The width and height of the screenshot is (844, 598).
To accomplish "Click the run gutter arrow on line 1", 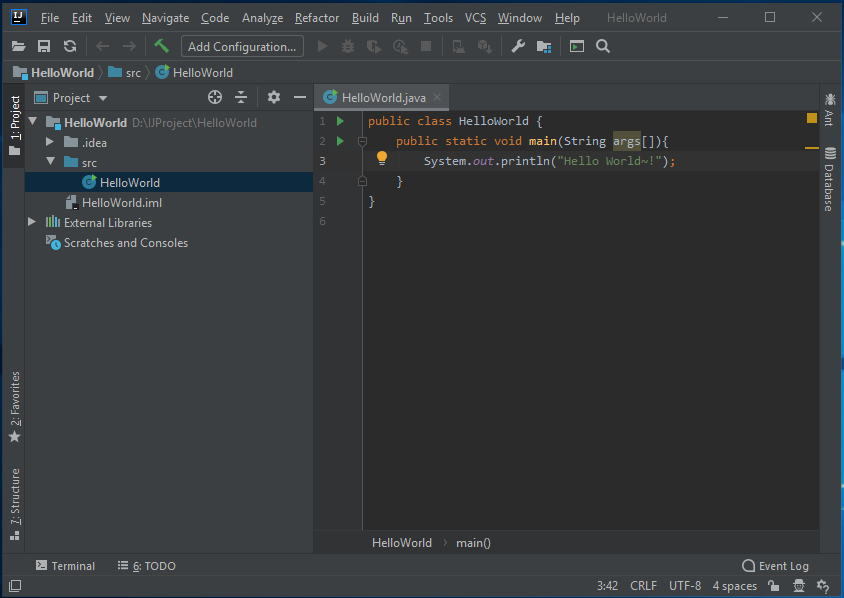I will click(340, 121).
